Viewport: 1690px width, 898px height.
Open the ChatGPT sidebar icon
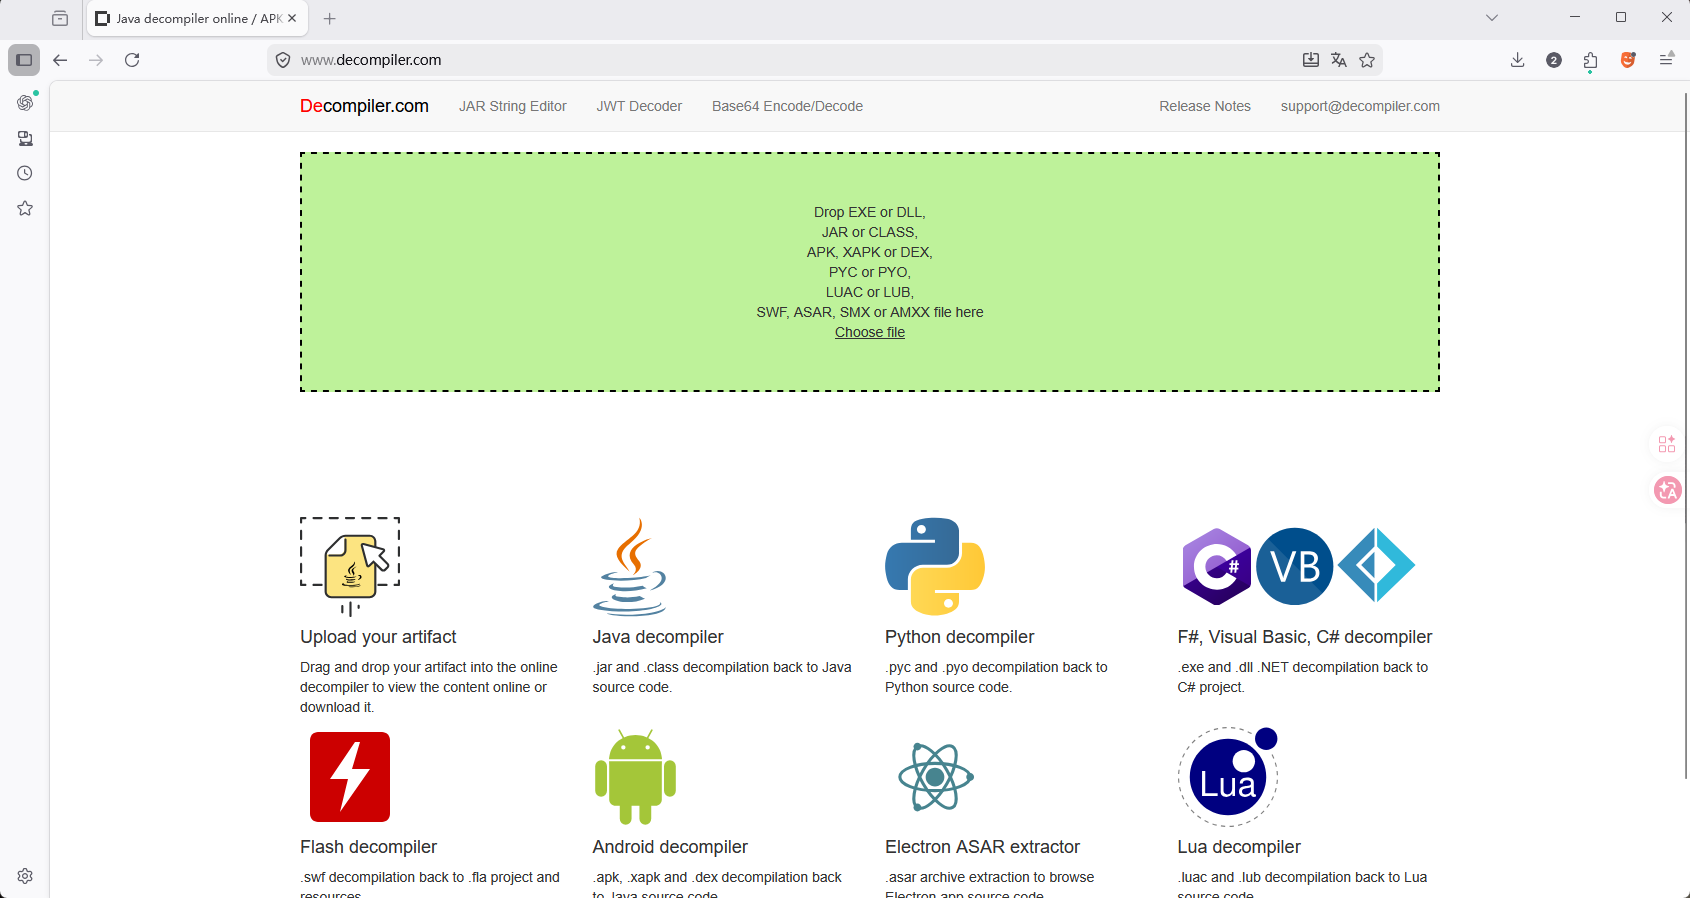[x=25, y=102]
